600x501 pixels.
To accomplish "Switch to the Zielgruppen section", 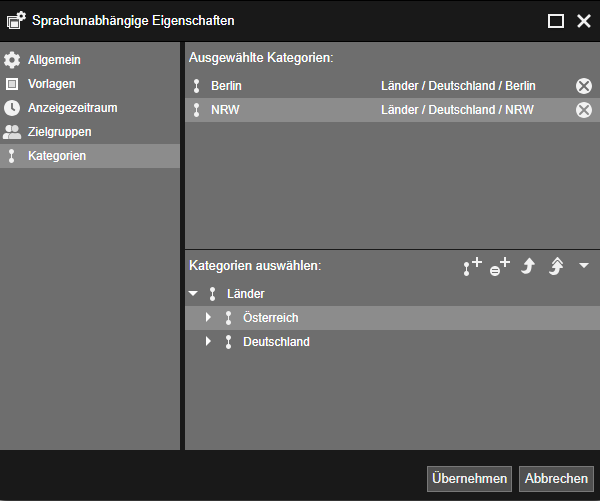I will point(59,132).
